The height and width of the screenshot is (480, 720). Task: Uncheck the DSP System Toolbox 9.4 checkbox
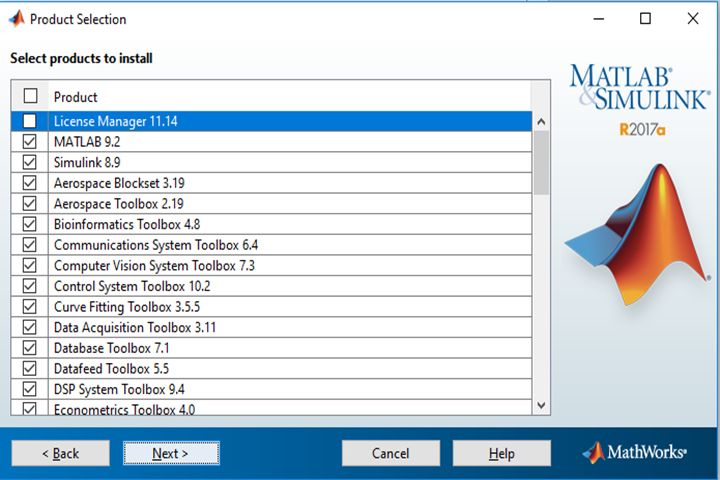29,389
